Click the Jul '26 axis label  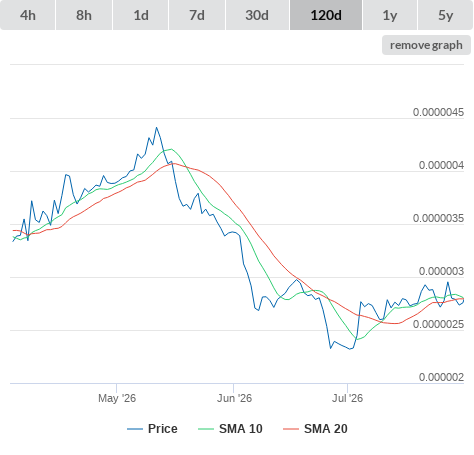[x=347, y=398]
